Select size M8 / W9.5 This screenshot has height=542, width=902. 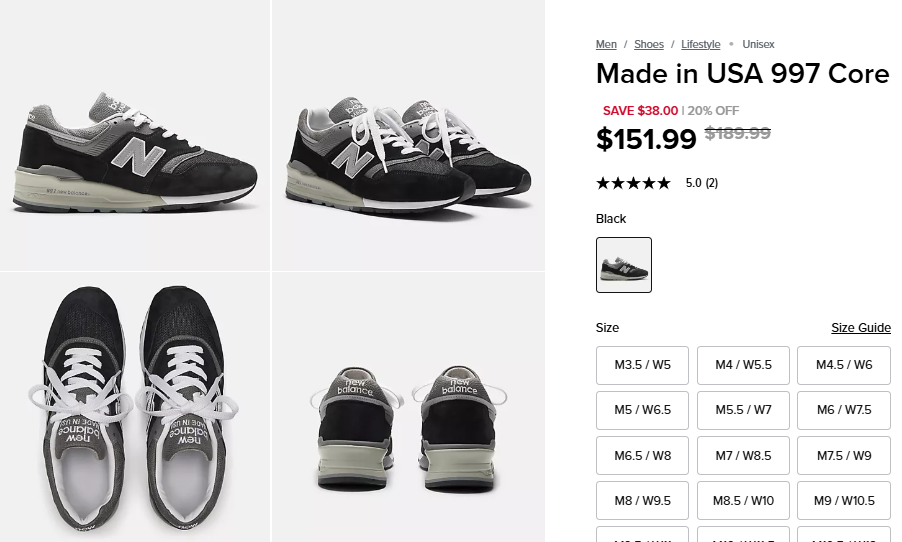[643, 500]
